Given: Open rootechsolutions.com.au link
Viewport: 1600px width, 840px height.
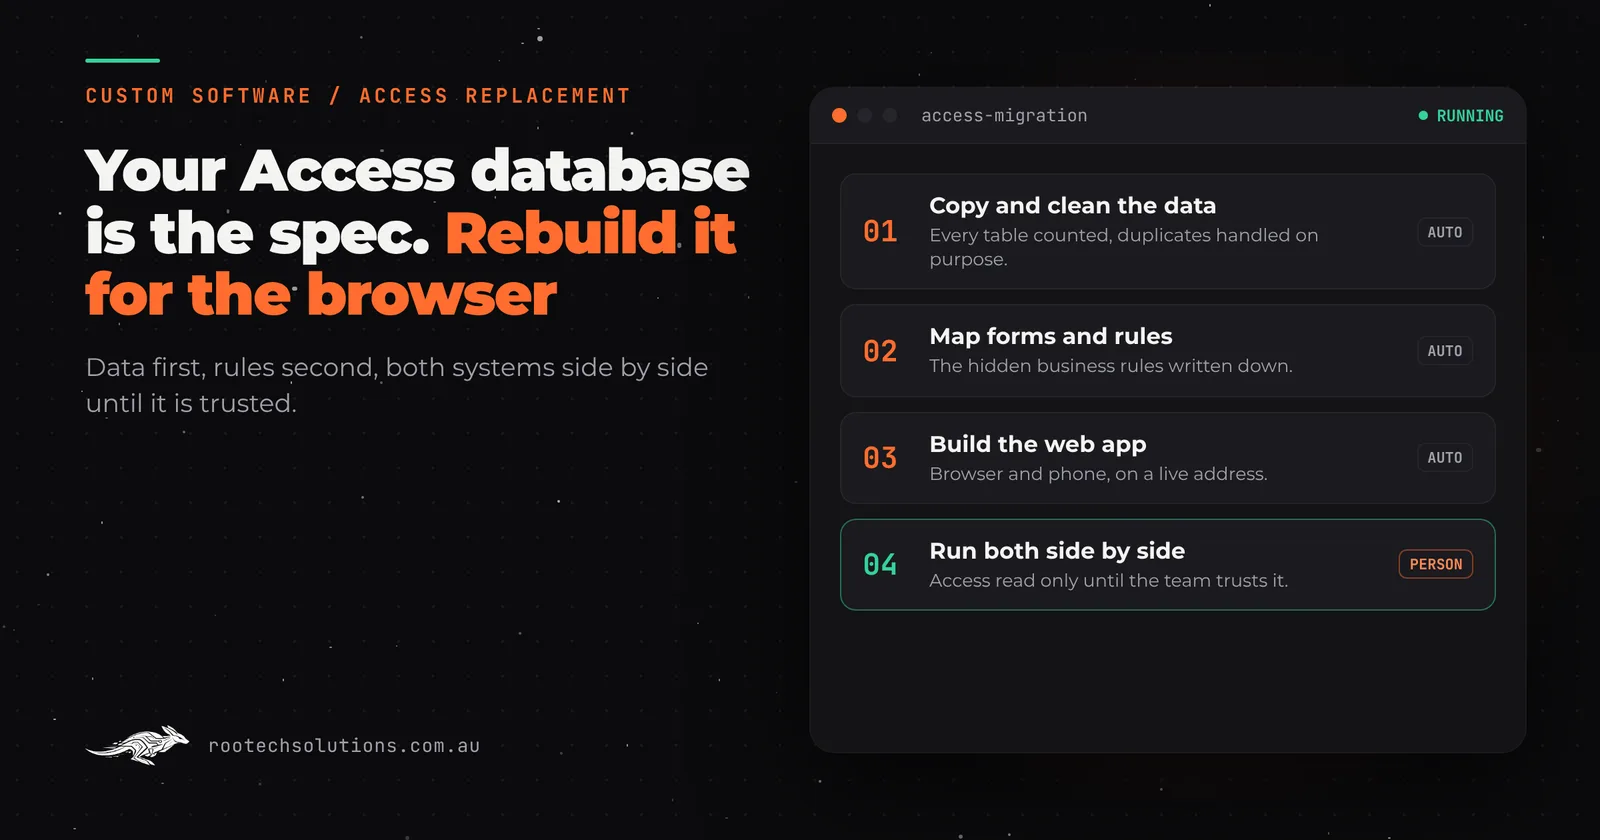Looking at the screenshot, I should pyautogui.click(x=344, y=746).
